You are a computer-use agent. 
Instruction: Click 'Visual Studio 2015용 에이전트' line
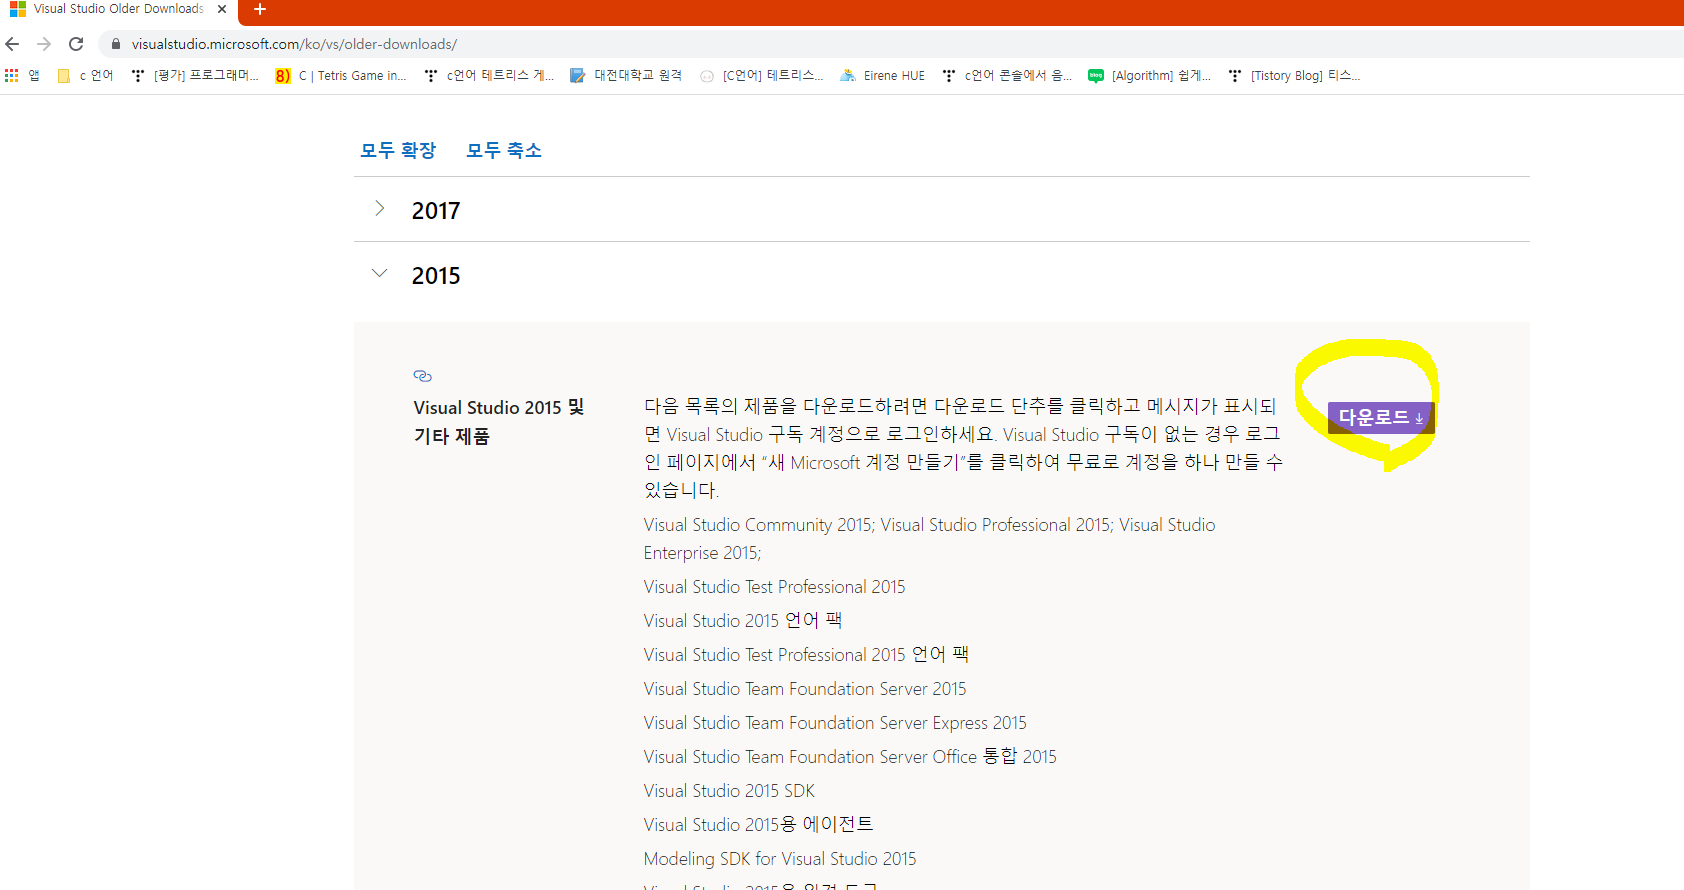(758, 825)
